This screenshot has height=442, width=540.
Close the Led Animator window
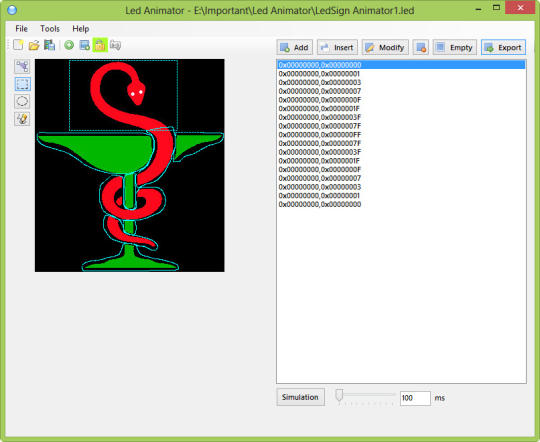[520, 8]
